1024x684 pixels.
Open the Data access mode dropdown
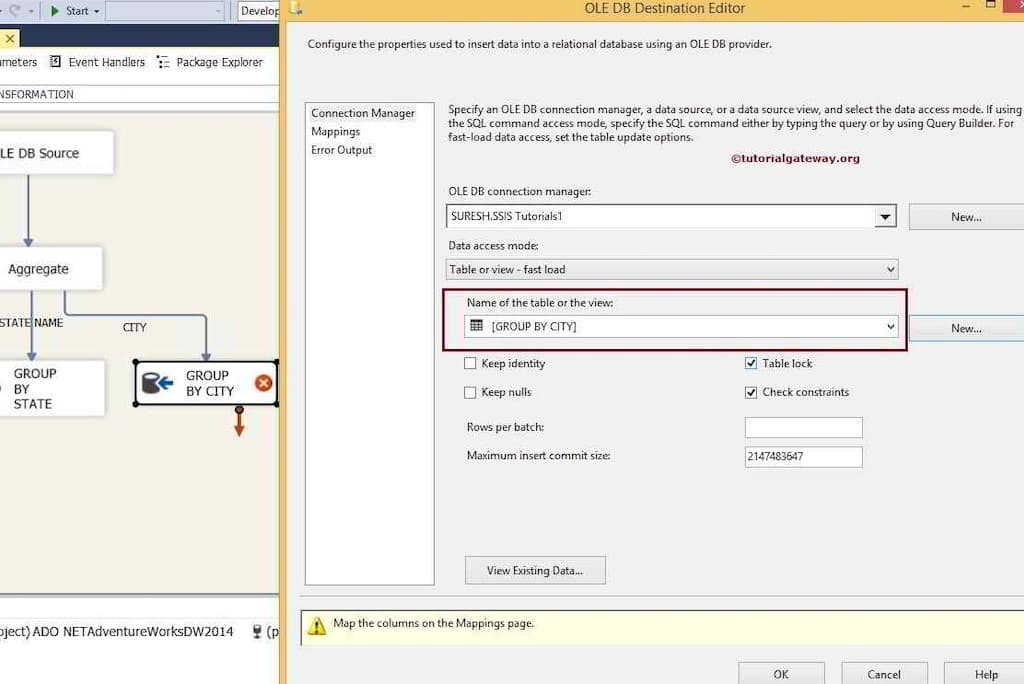point(890,269)
